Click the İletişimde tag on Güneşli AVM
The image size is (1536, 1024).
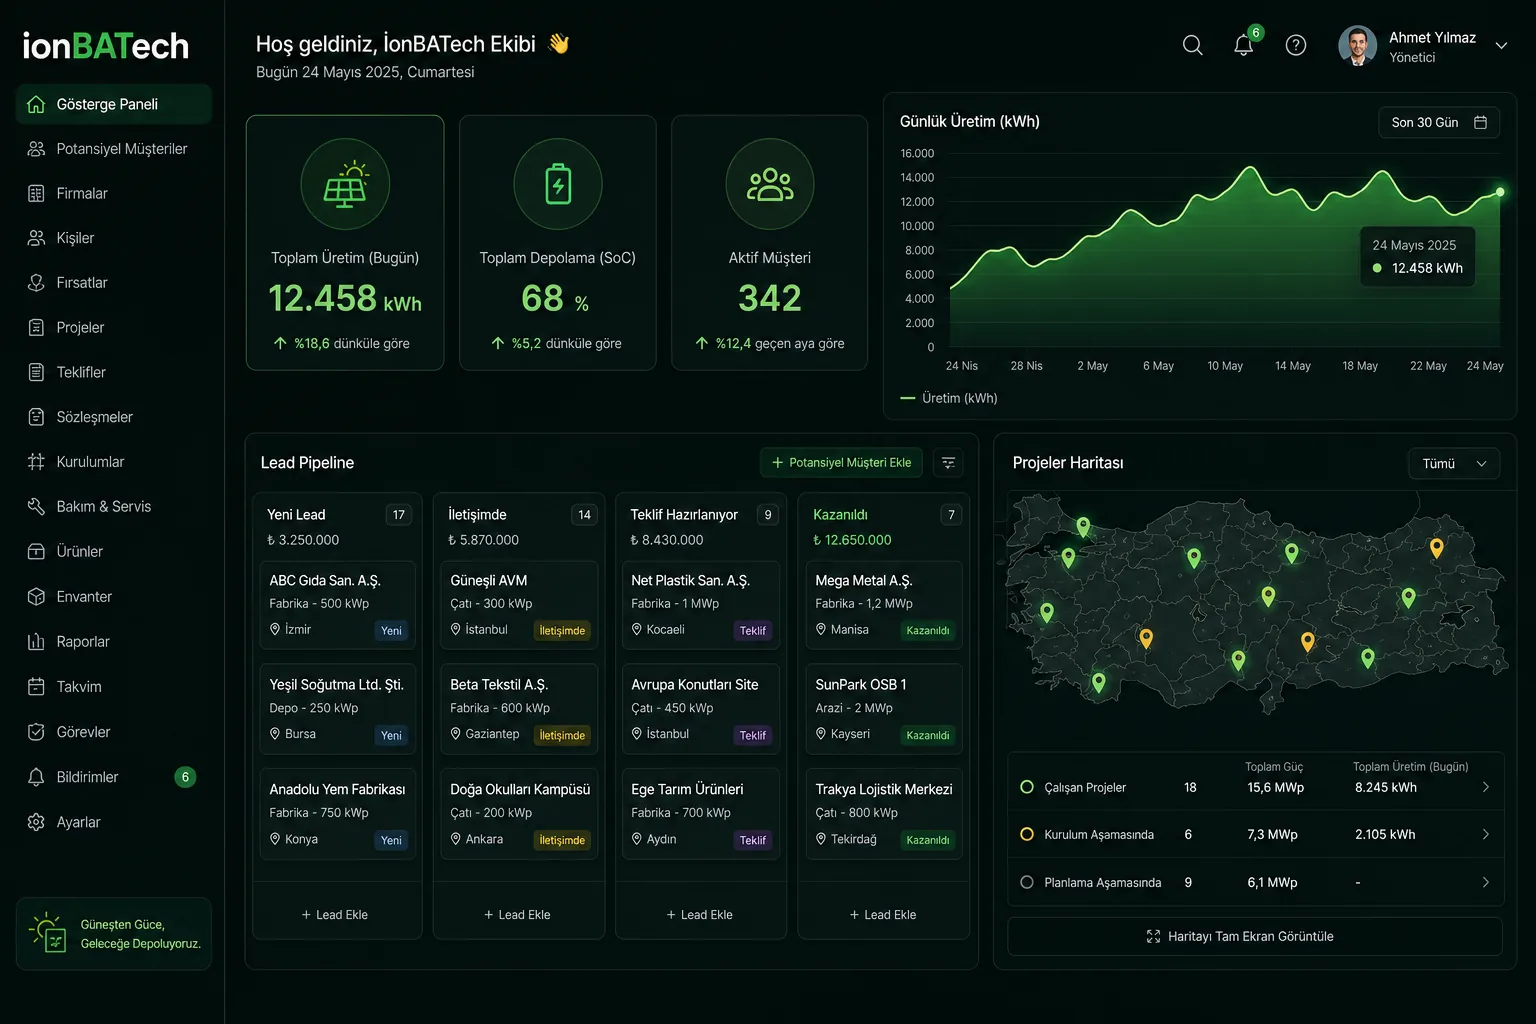562,631
